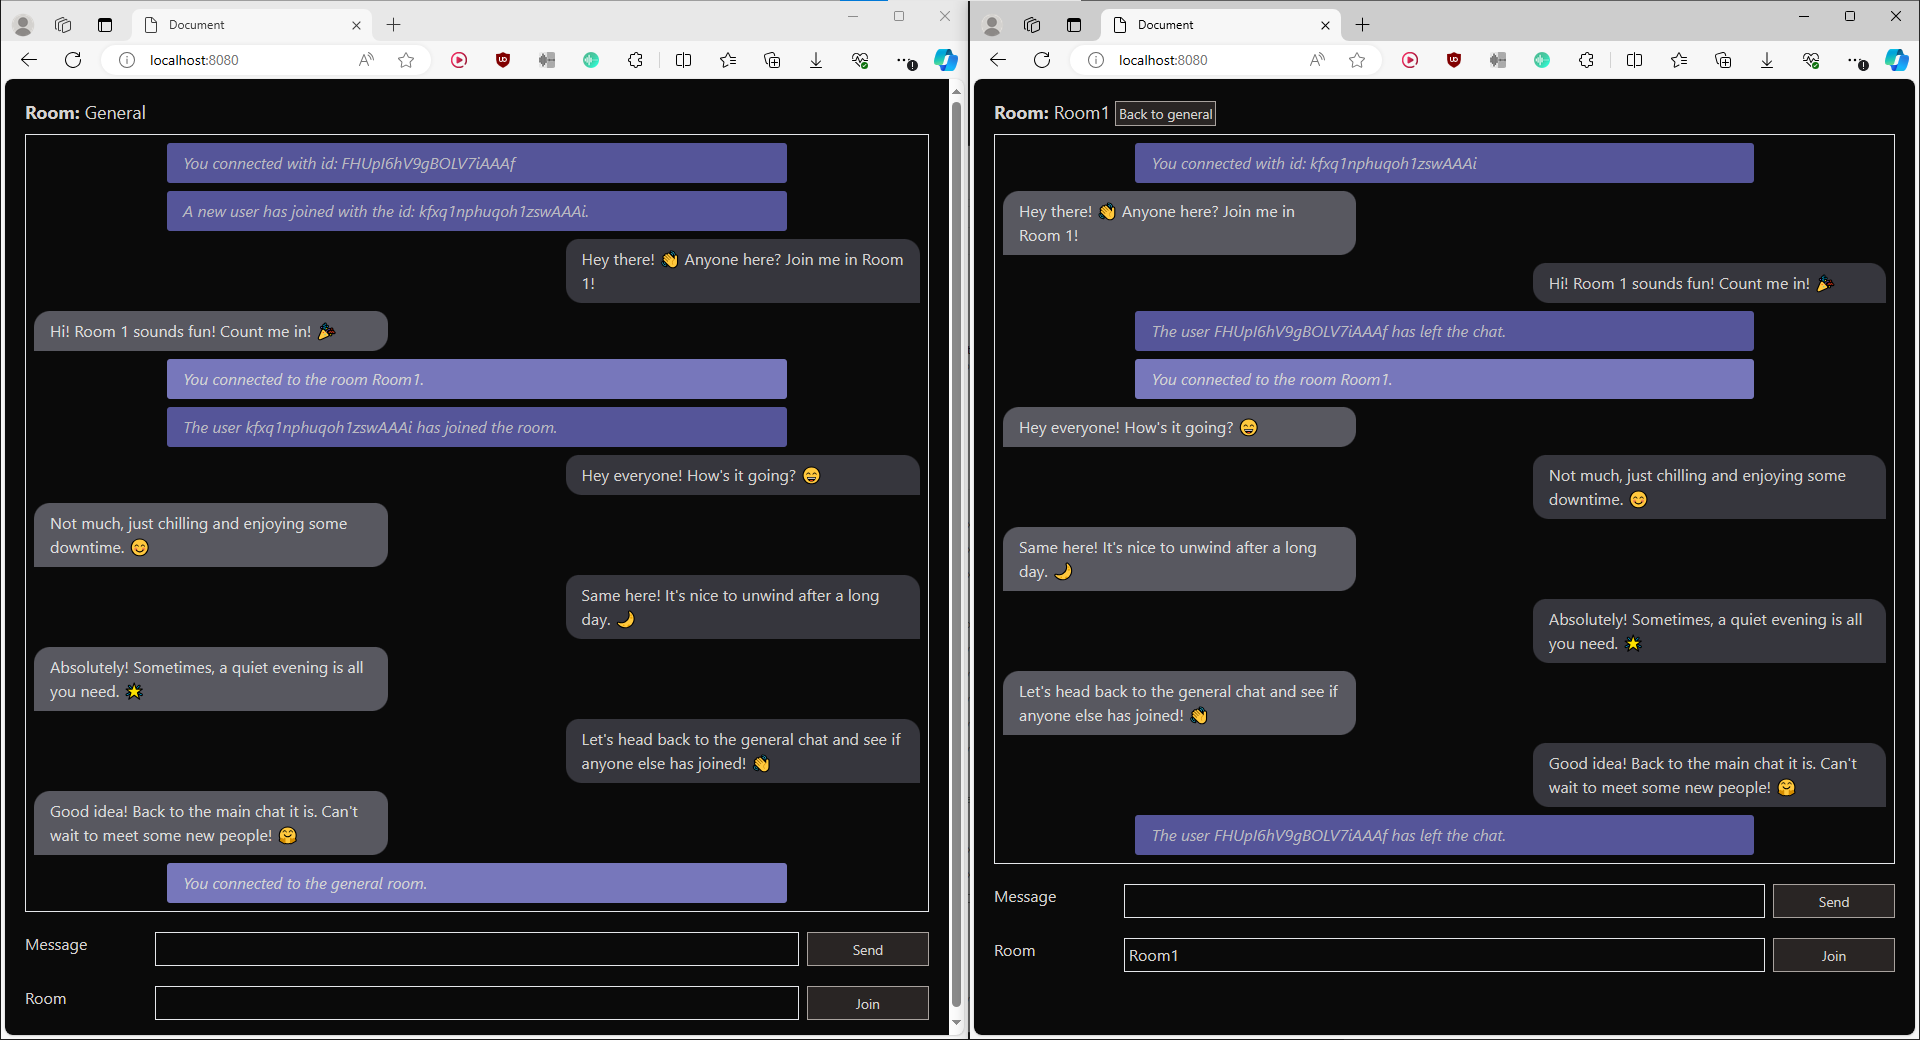
Task: Open Read aloud in General room browser
Action: coord(367,60)
